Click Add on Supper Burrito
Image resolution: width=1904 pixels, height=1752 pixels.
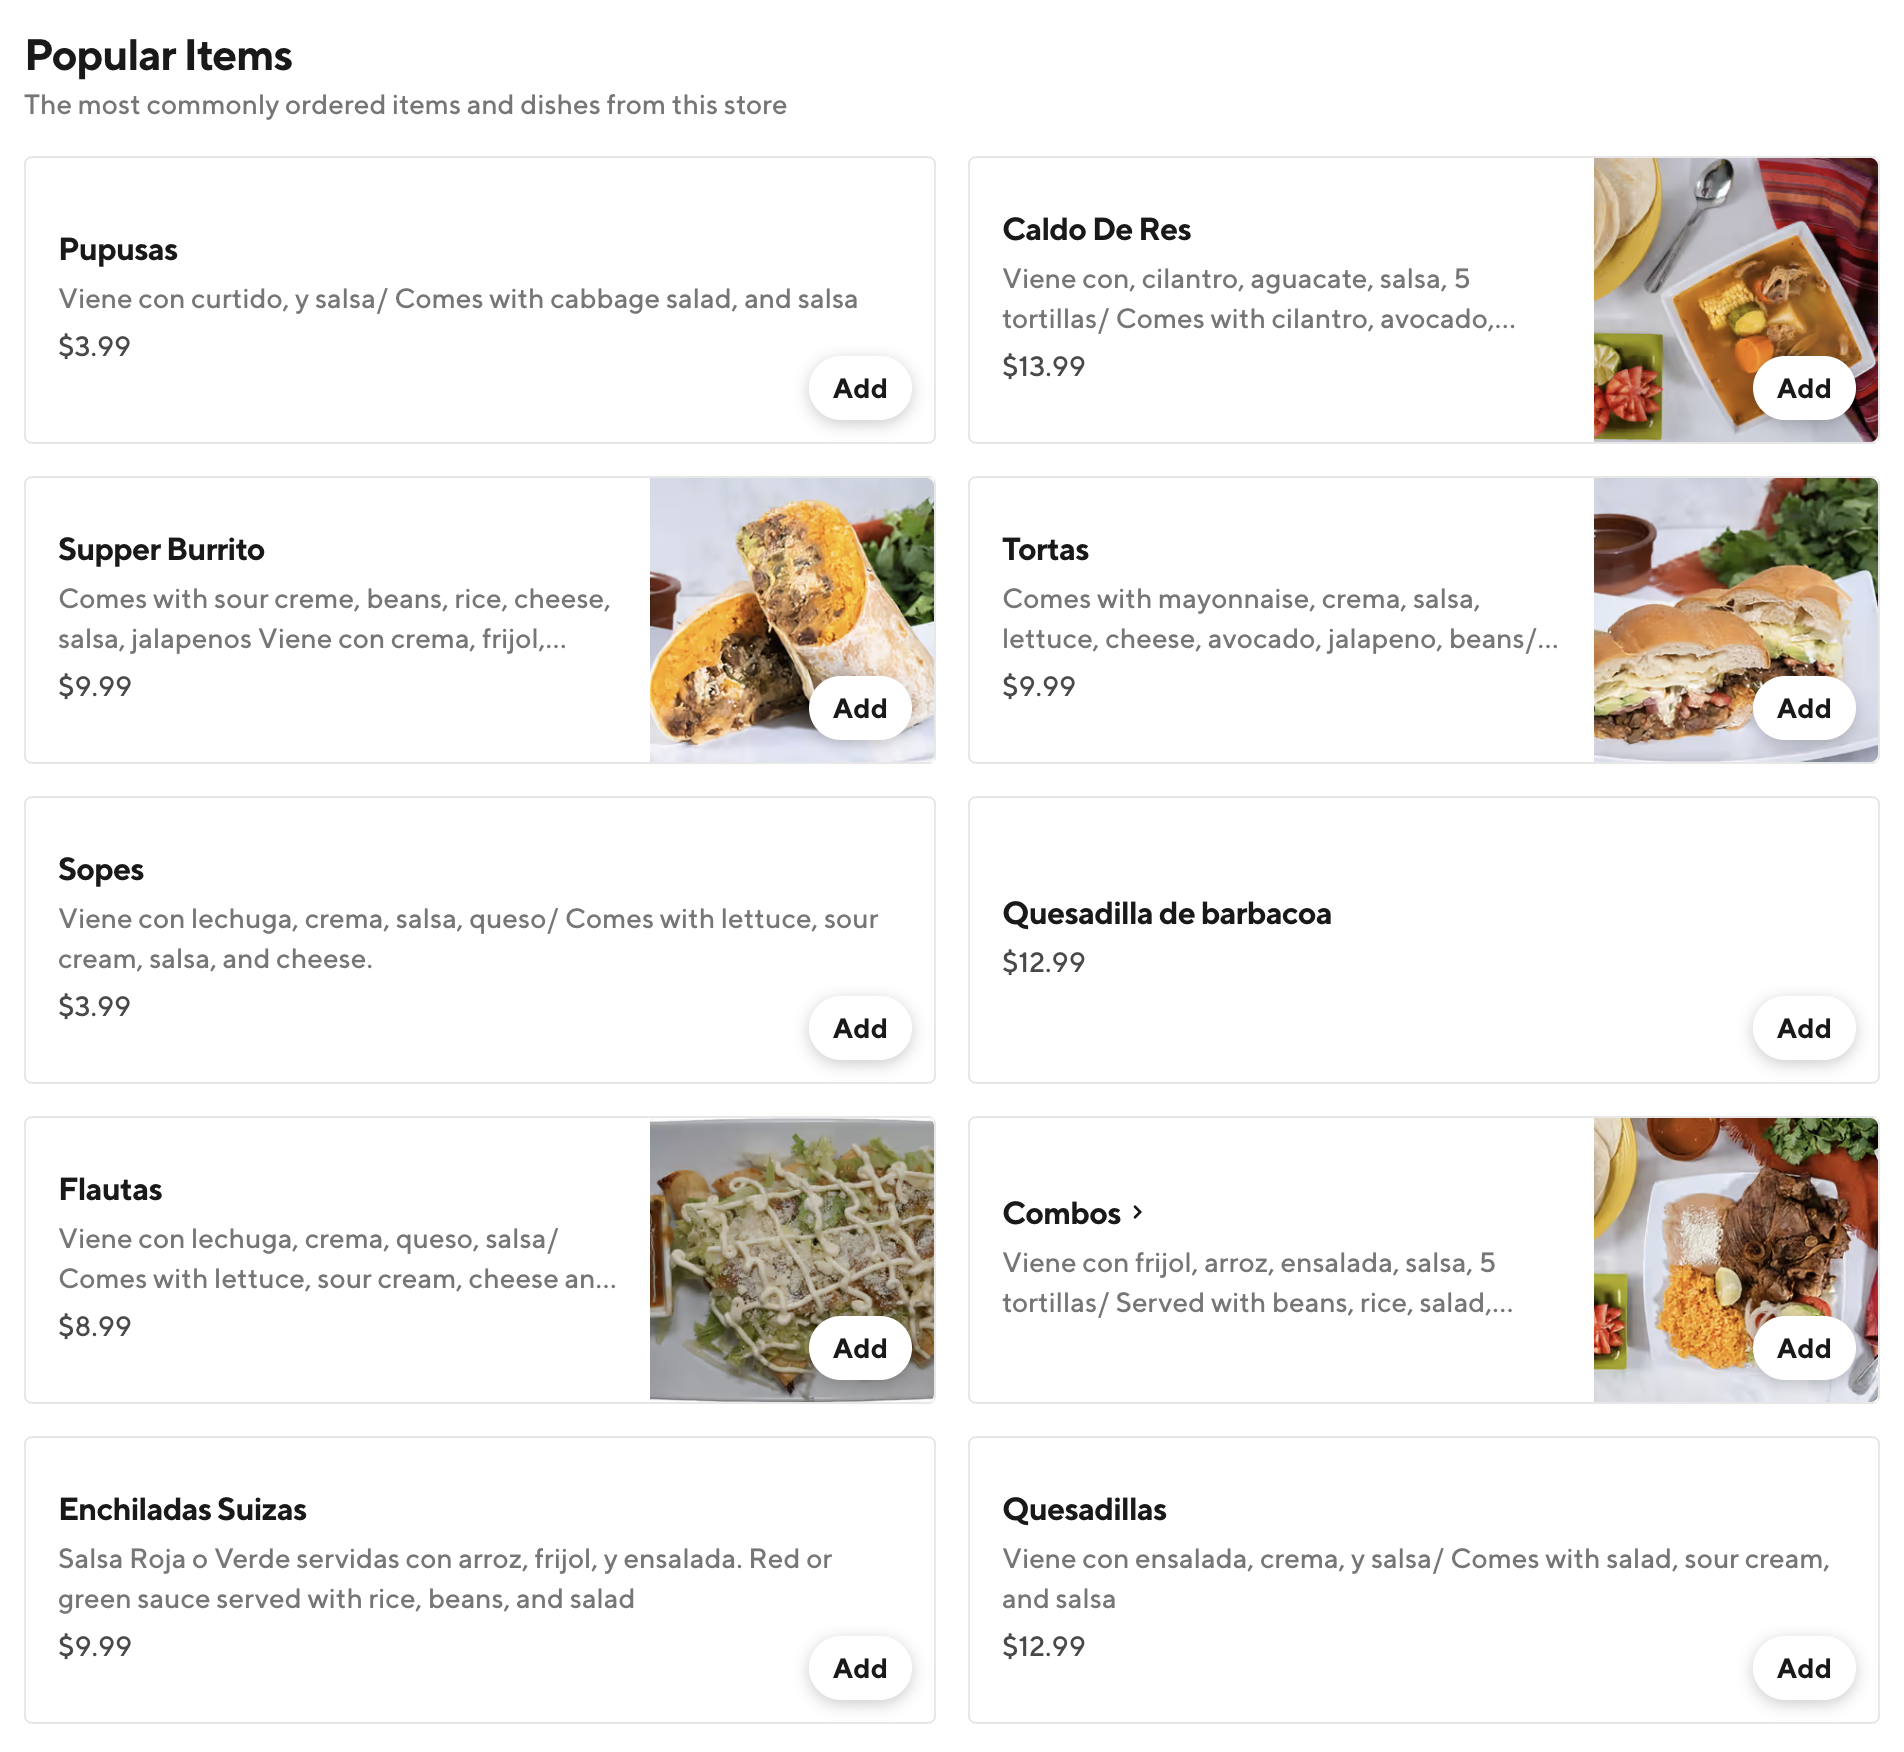pos(859,708)
